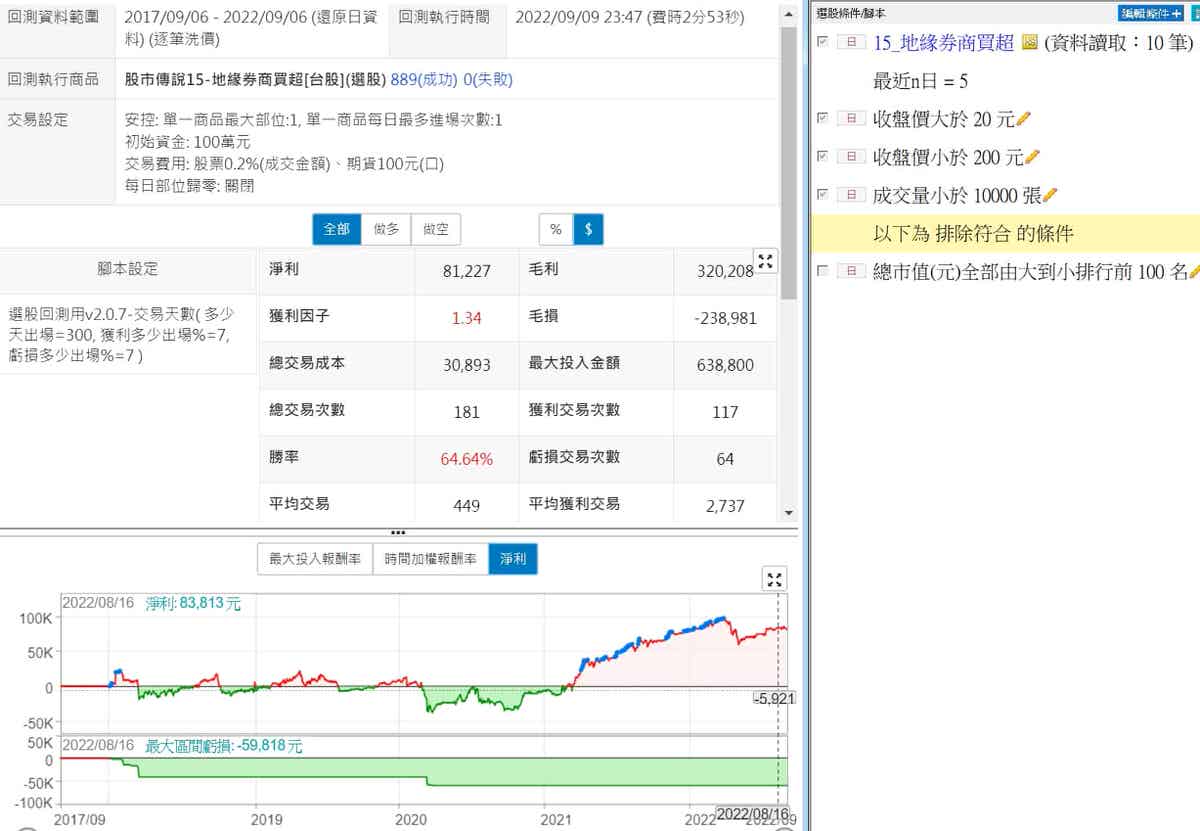This screenshot has width=1200, height=831.
Task: Click pencil icon next to 成交量小於 10000 張
Action: point(1050,195)
